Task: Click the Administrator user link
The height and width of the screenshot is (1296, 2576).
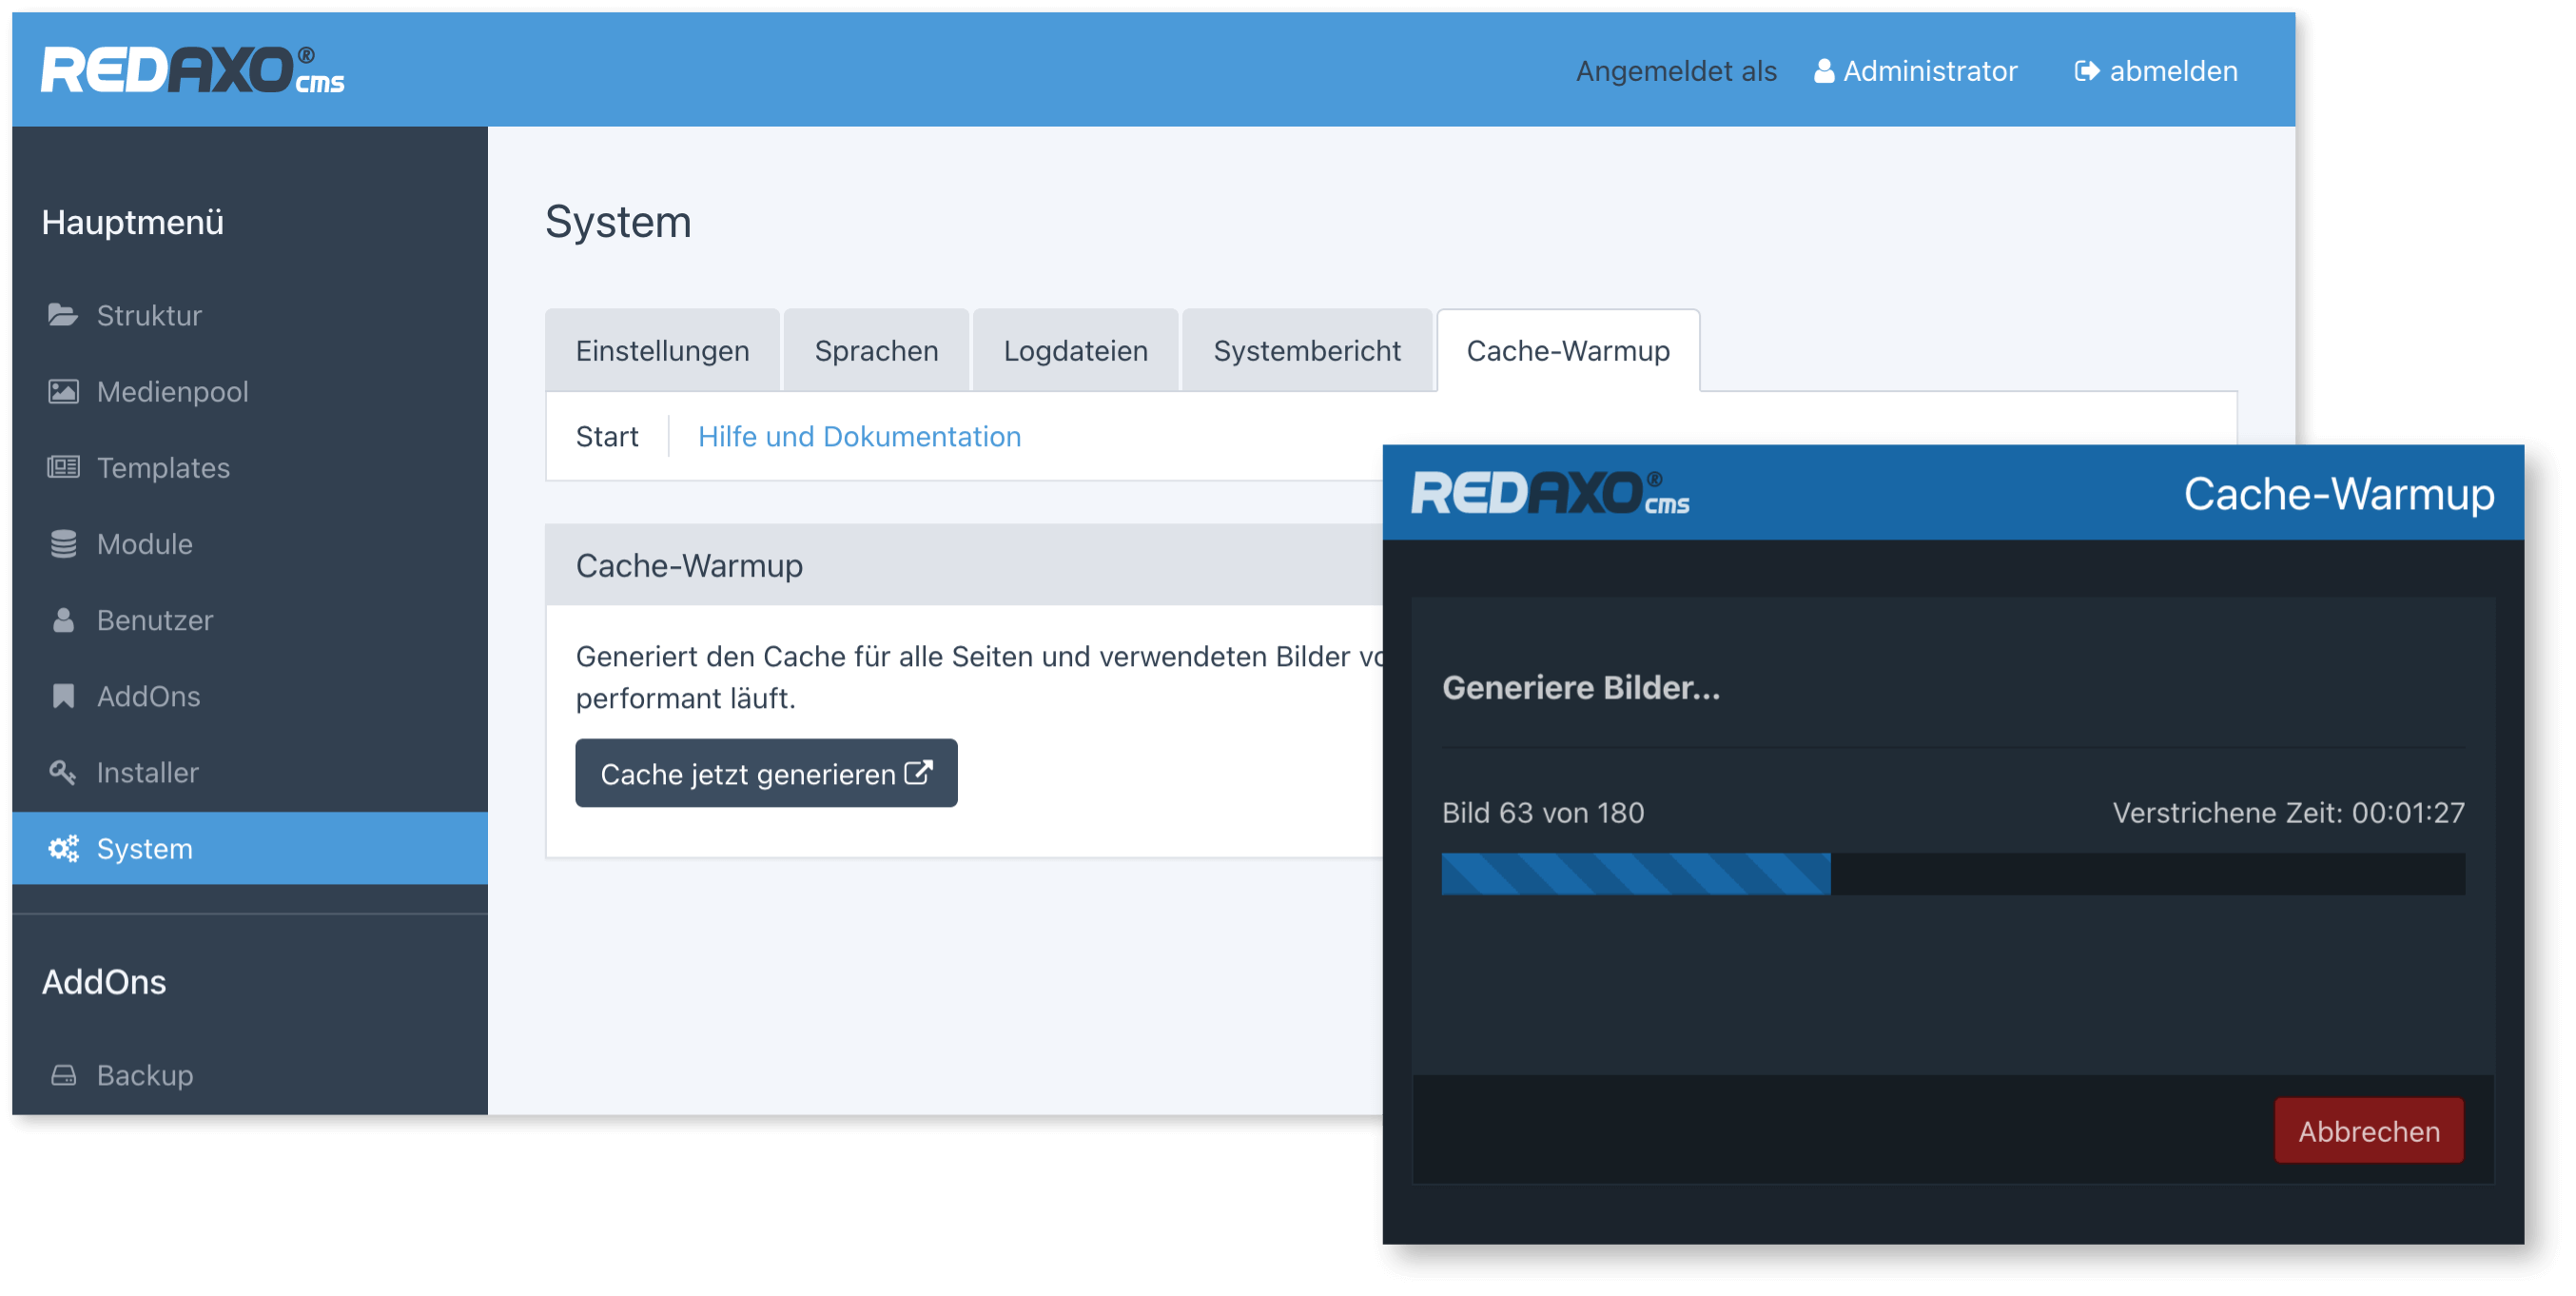Action: (1916, 71)
